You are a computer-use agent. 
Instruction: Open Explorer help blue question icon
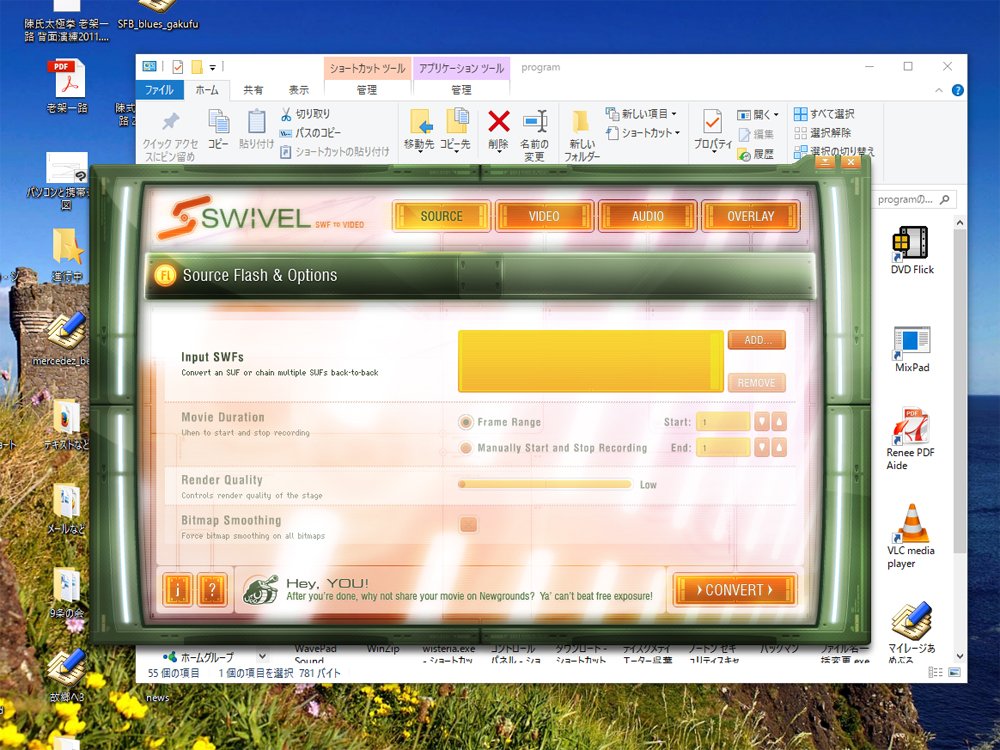(x=957, y=91)
